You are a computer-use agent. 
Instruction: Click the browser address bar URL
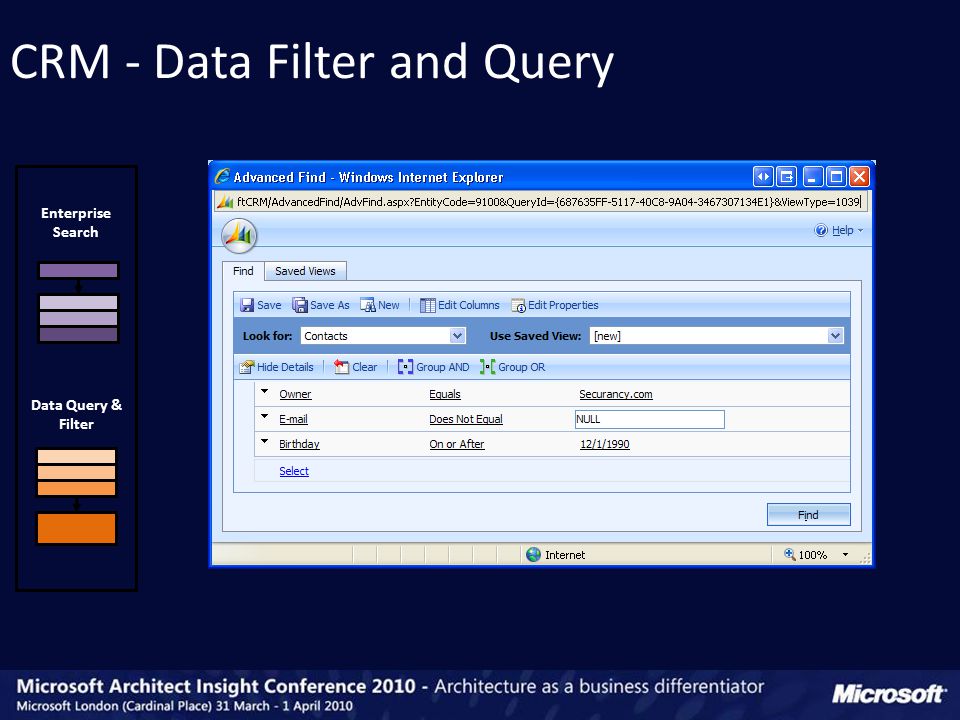(x=548, y=201)
